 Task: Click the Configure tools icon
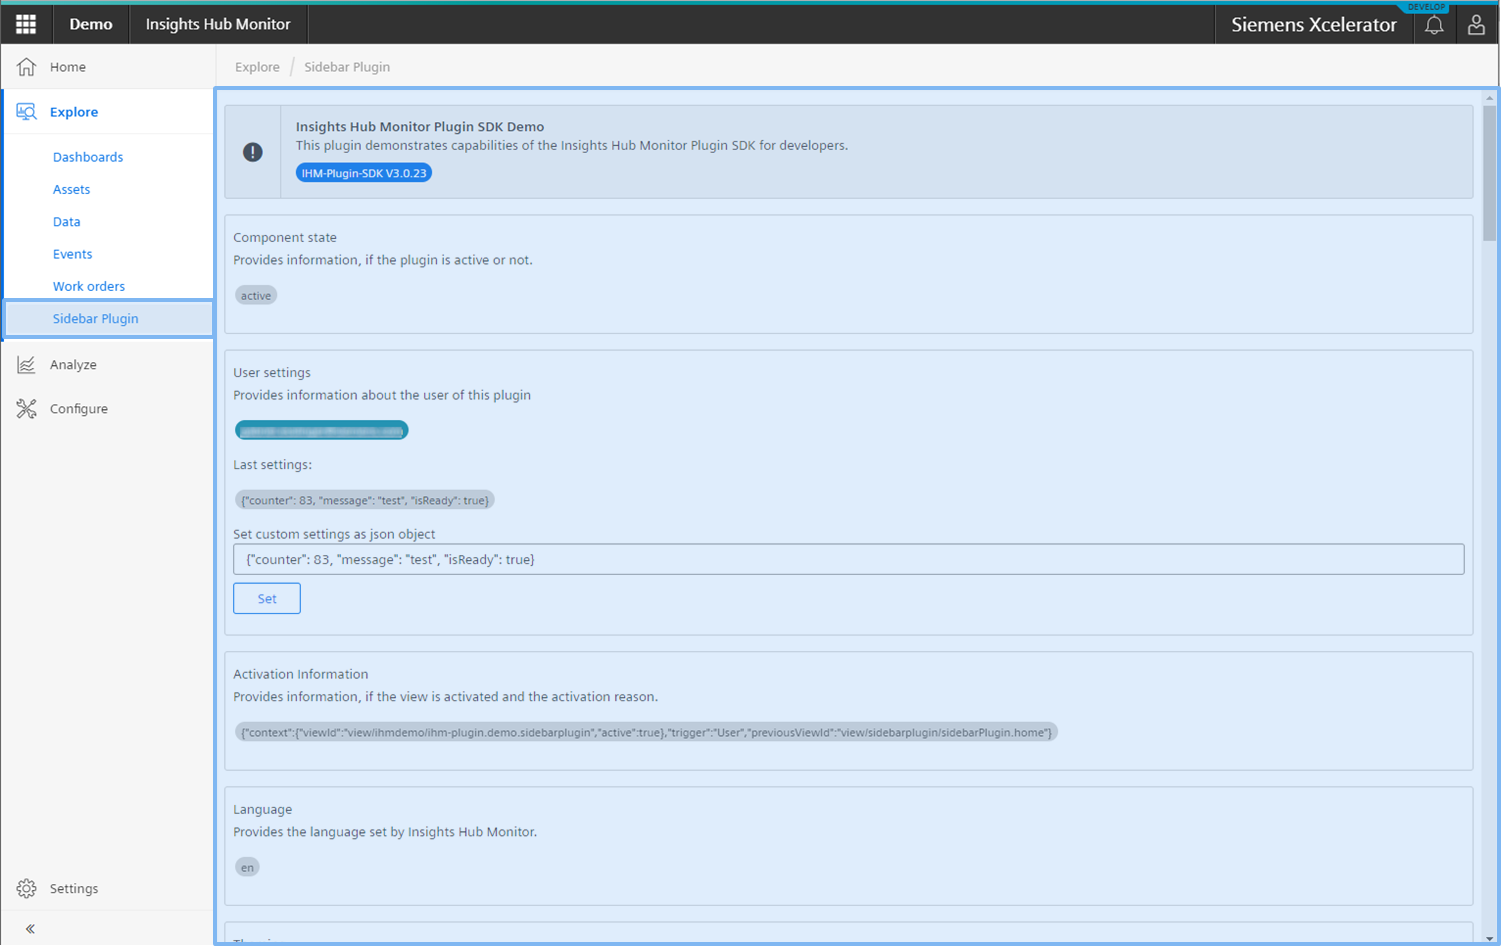(26, 409)
